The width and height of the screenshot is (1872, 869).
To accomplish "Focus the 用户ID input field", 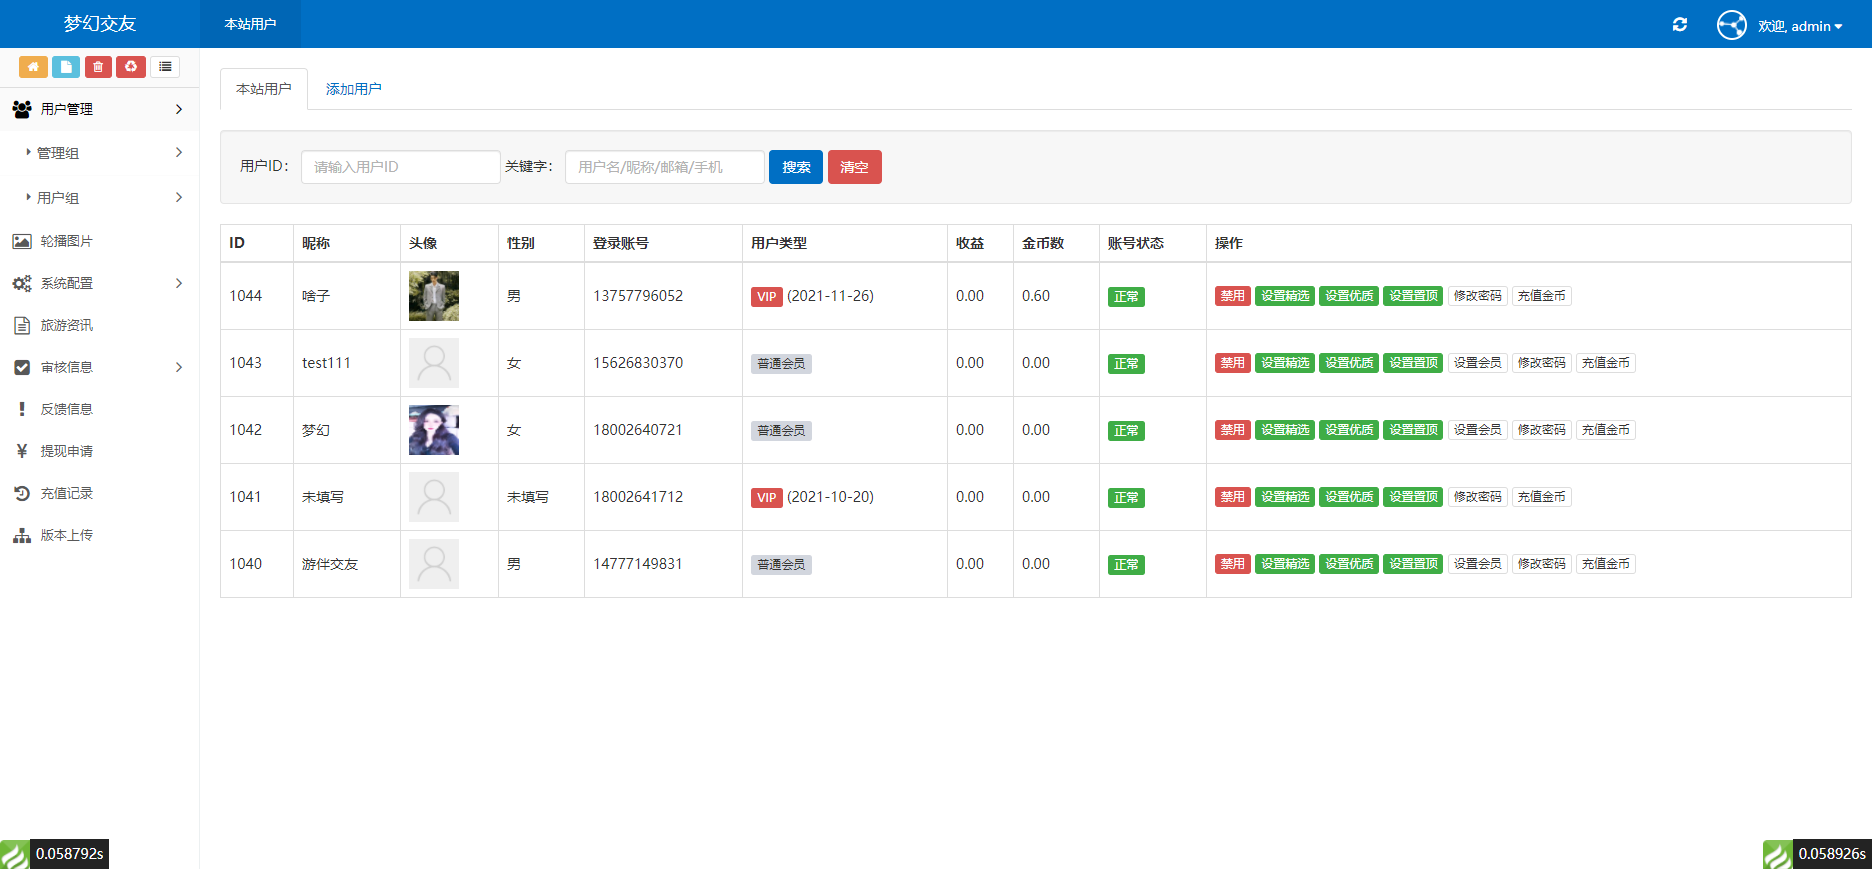I will [x=400, y=167].
